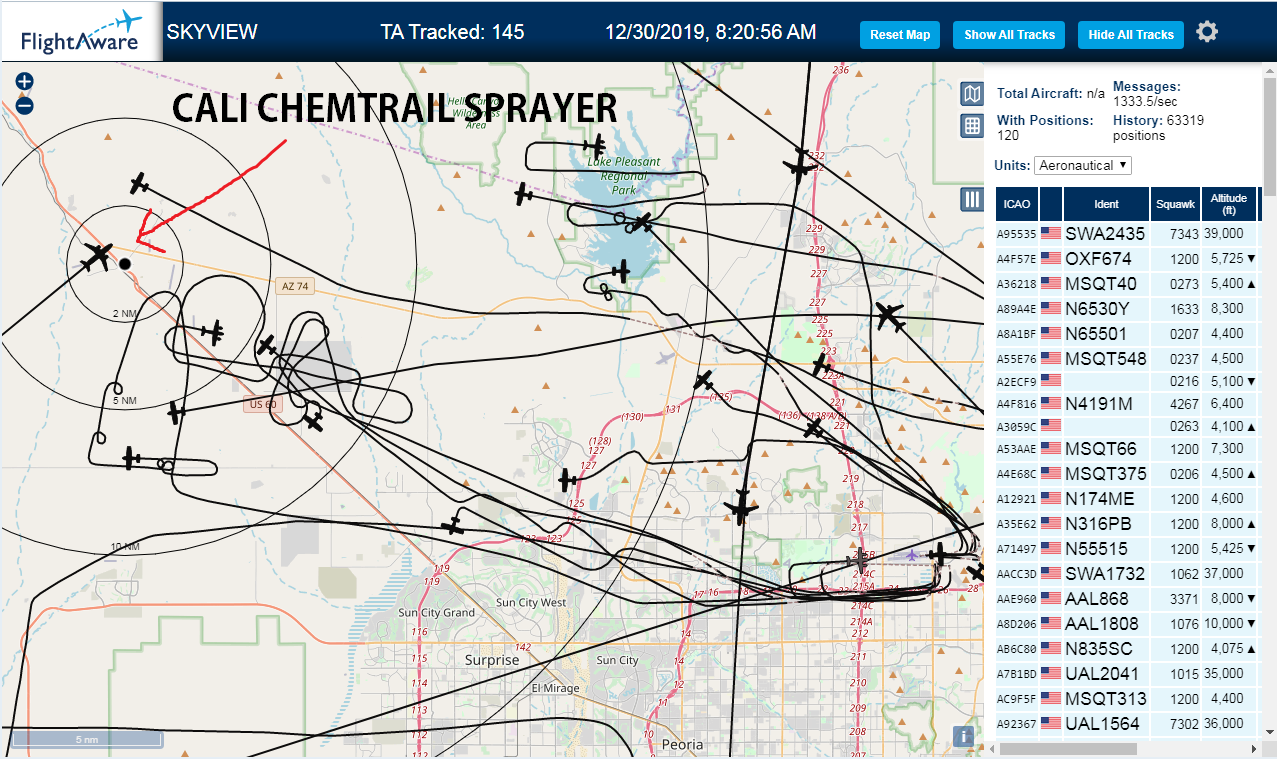Select the SWA1732 flight row
This screenshot has height=759, width=1277.
[x=1127, y=573]
